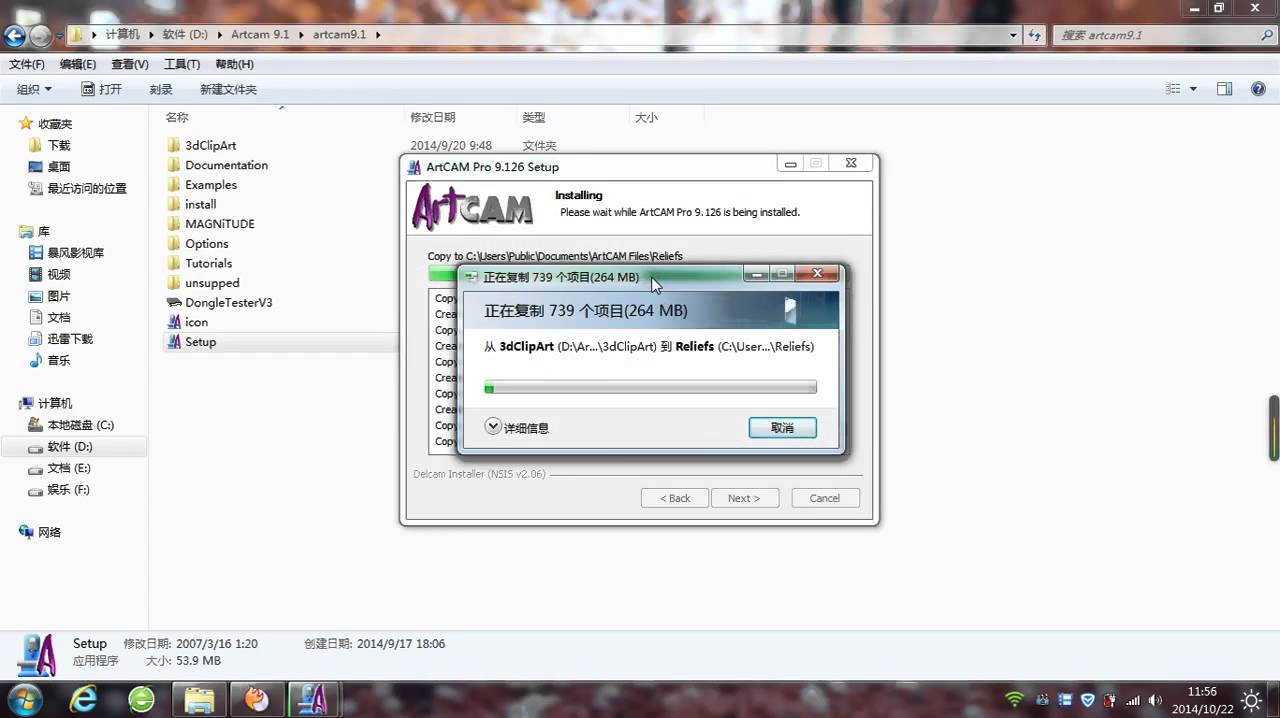1280x718 pixels.
Task: Open the Options folder
Action: (206, 244)
